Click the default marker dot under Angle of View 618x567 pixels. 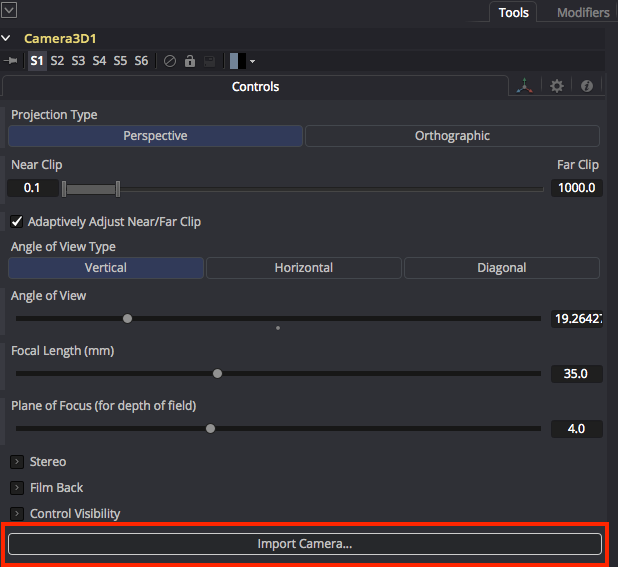pyautogui.click(x=278, y=328)
